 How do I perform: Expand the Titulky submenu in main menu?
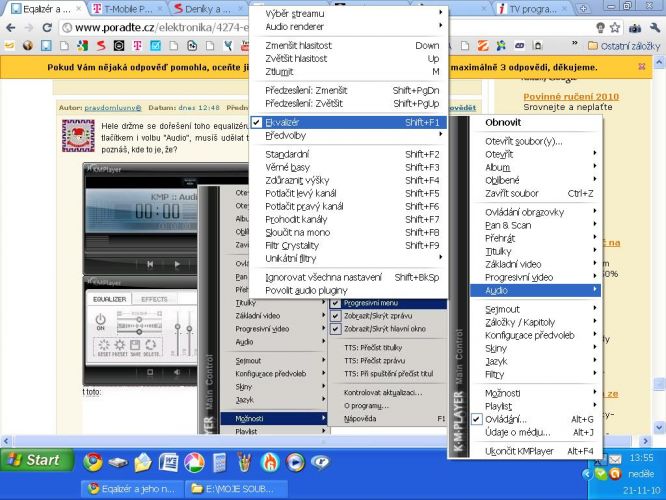(x=535, y=251)
